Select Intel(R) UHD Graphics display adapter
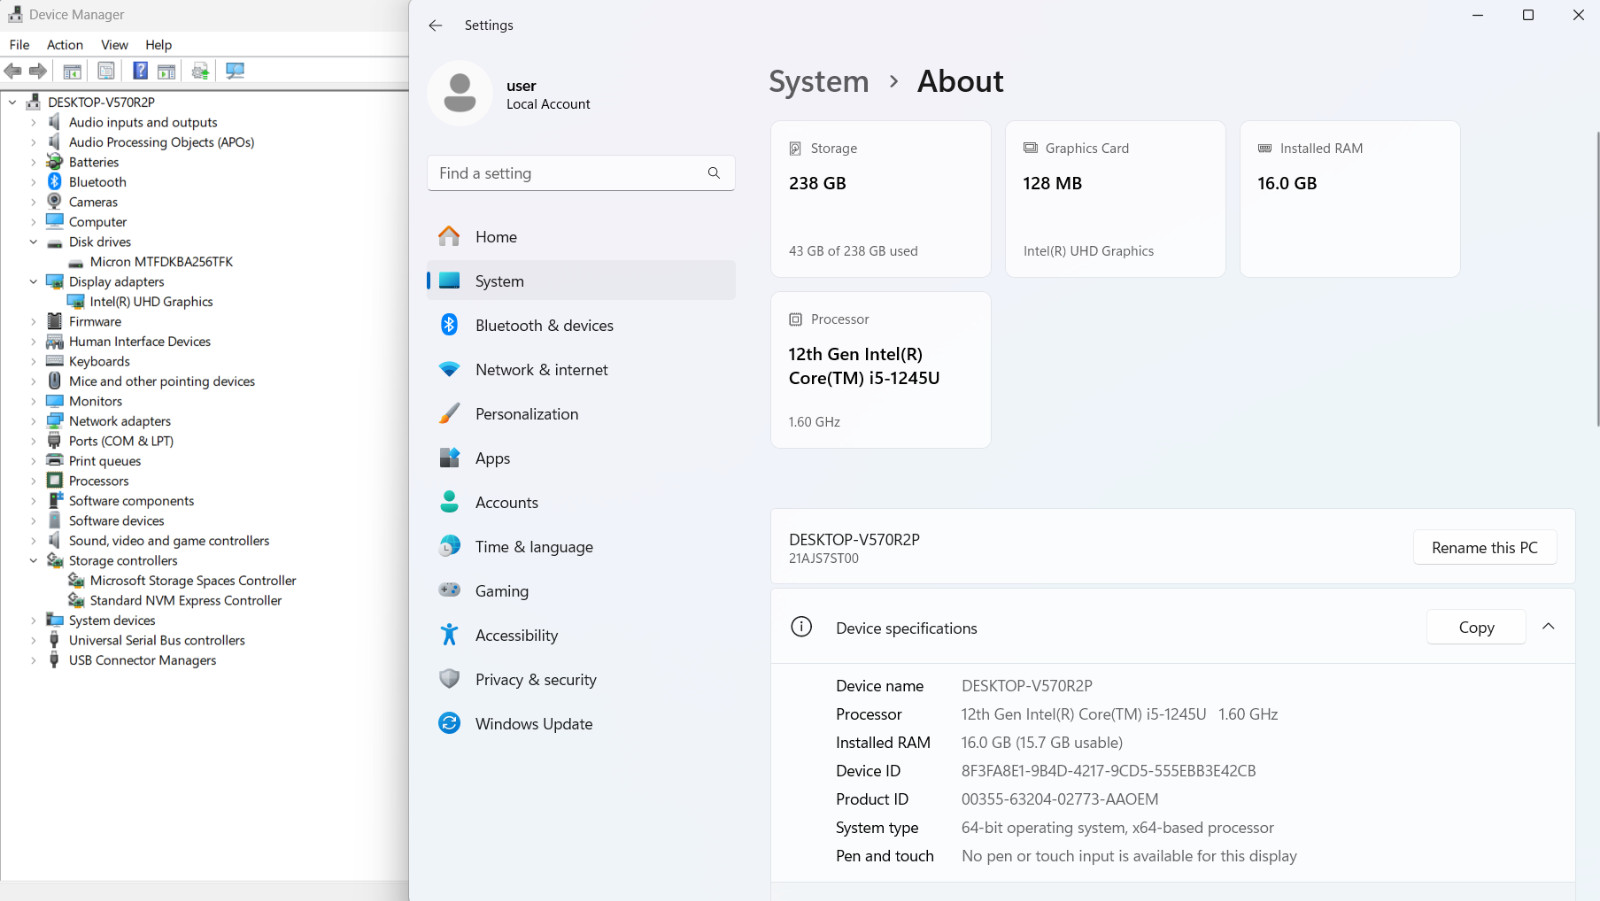The image size is (1600, 901). click(x=151, y=302)
